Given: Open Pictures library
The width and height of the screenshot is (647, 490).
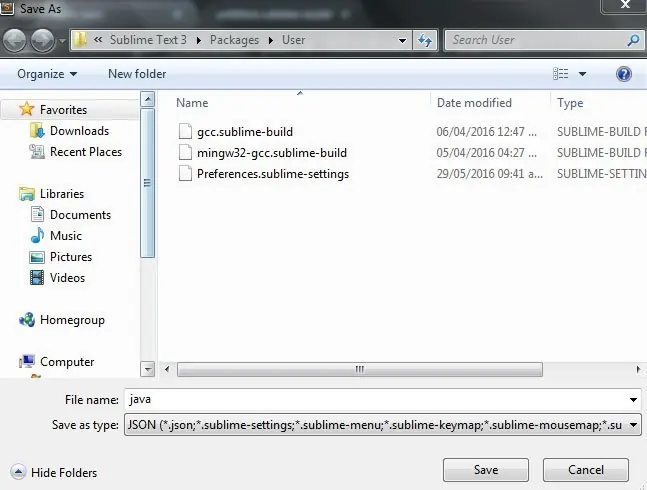Looking at the screenshot, I should click(71, 257).
